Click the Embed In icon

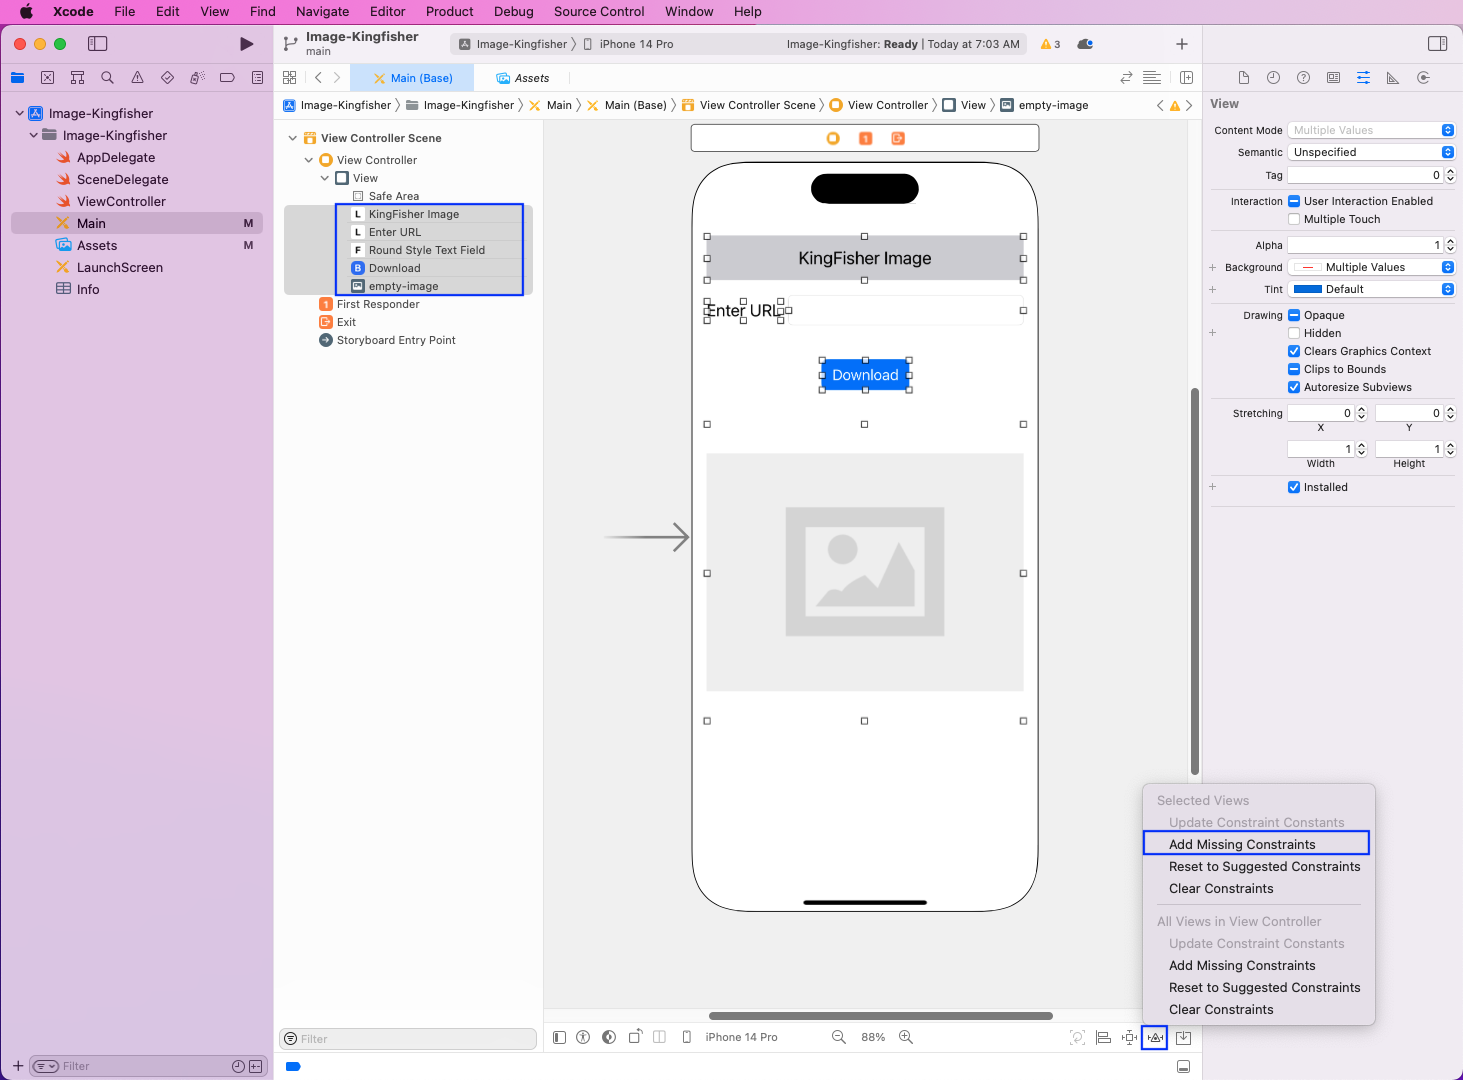pos(1183,1038)
